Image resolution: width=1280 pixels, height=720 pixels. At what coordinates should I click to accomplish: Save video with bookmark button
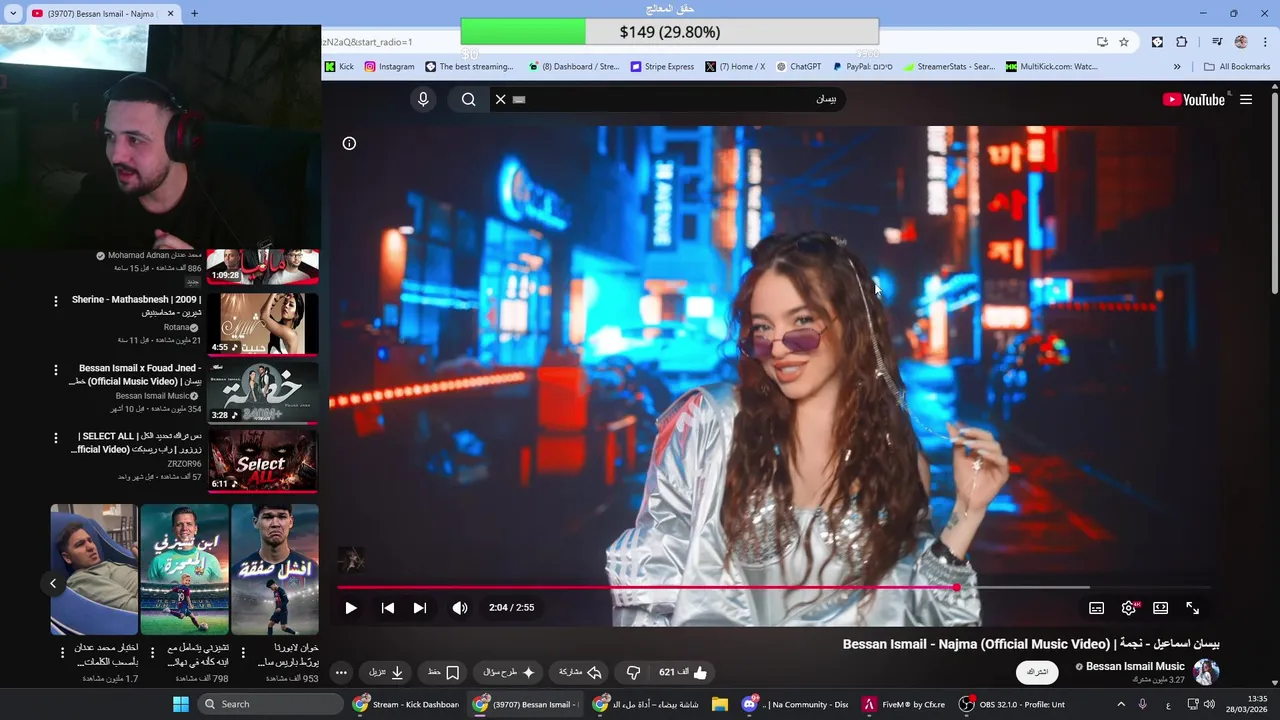coord(444,672)
